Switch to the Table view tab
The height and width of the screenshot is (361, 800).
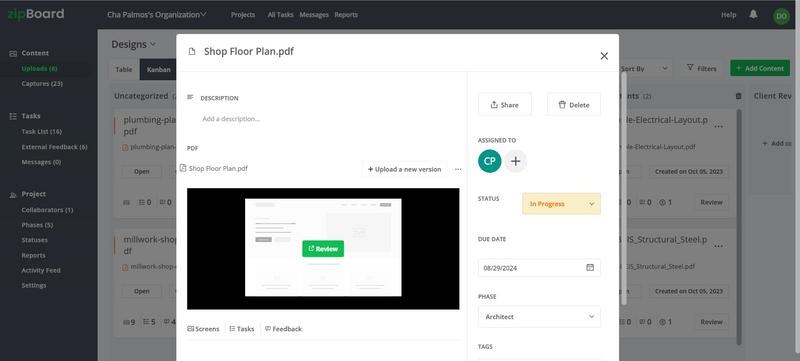[124, 70]
